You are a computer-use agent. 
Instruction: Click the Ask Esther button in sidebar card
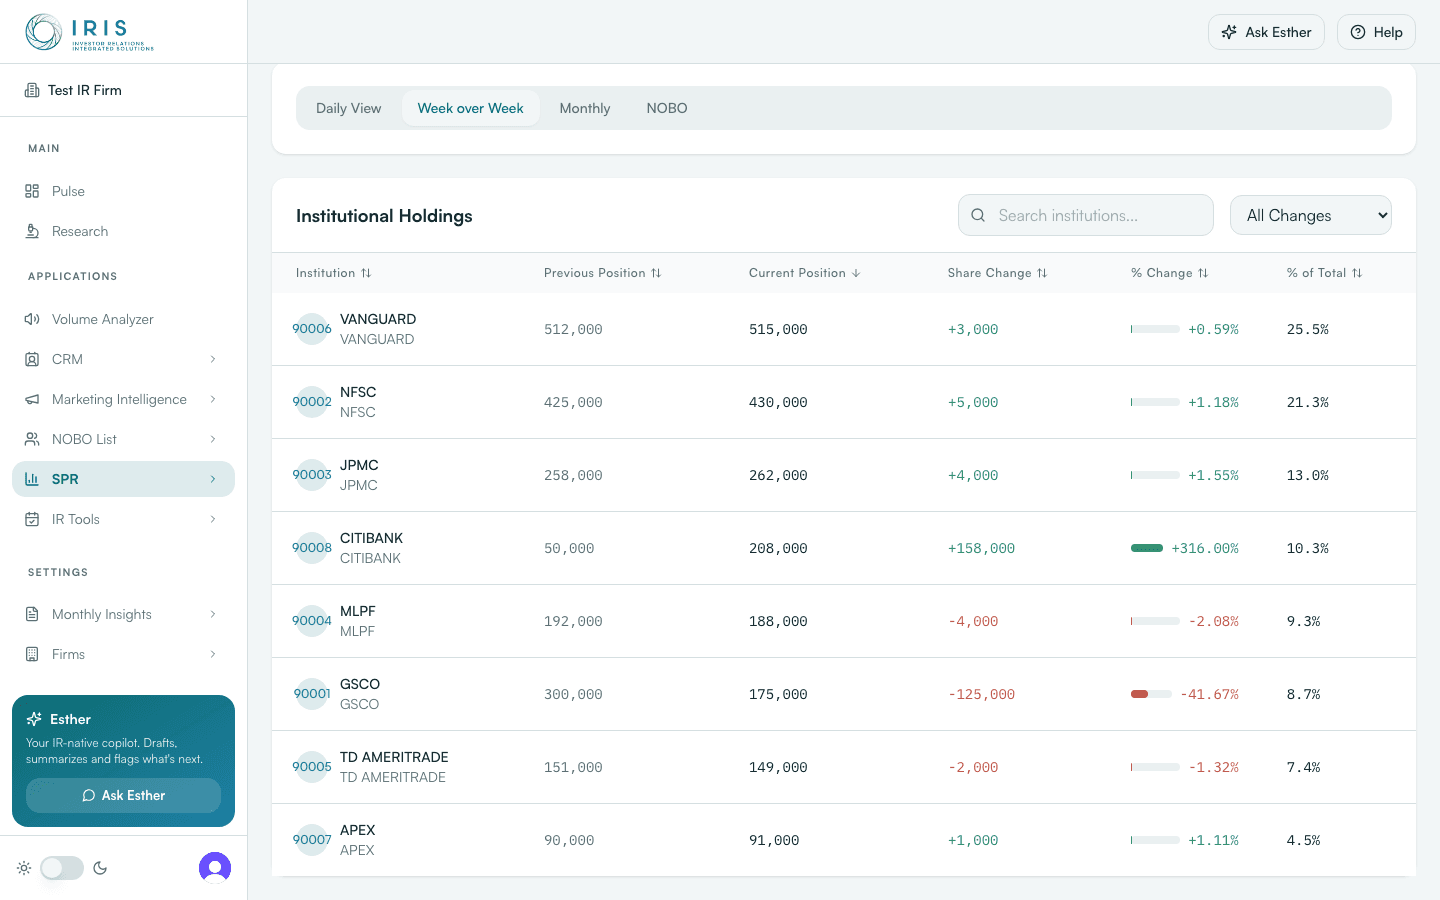tap(123, 795)
